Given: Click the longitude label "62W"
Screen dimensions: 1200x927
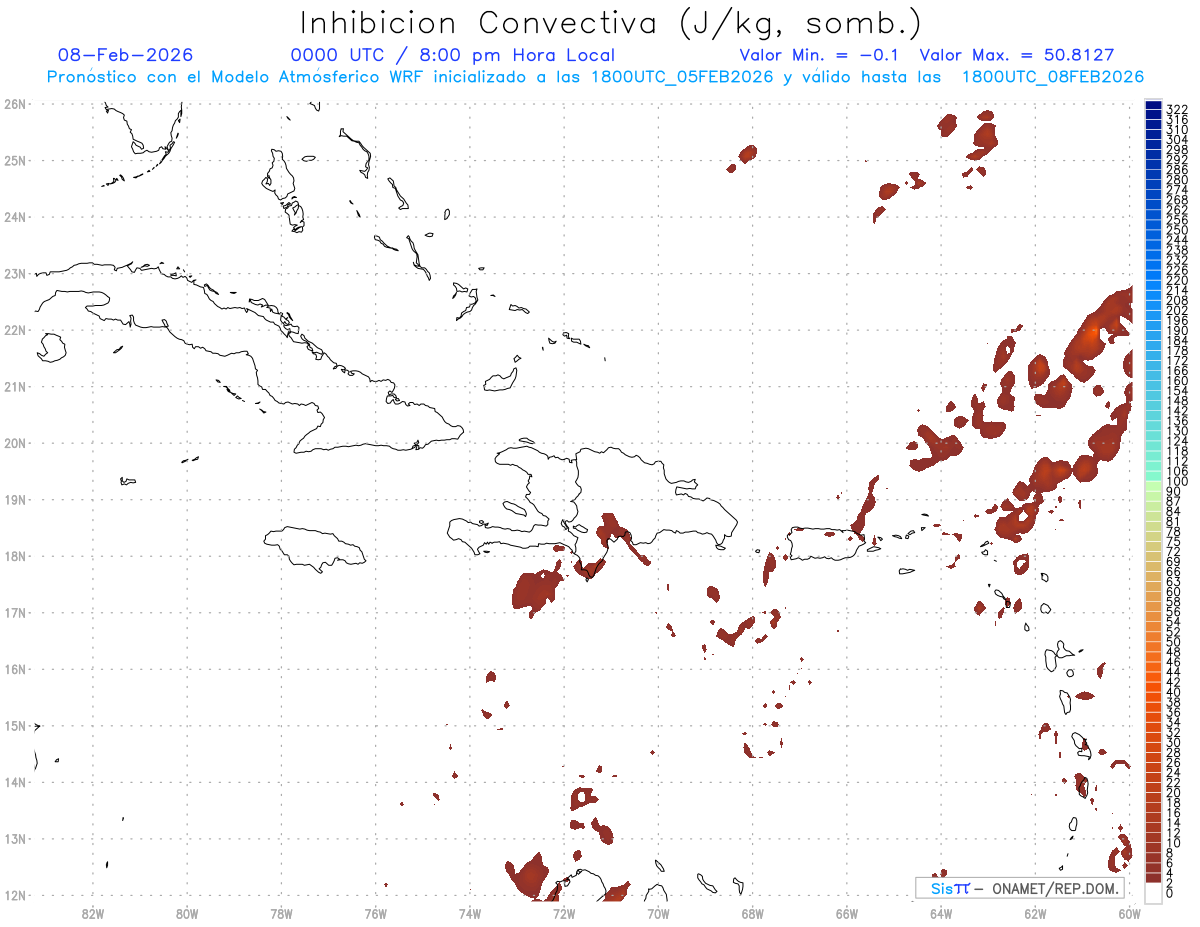Looking at the screenshot, I should click(1035, 912).
